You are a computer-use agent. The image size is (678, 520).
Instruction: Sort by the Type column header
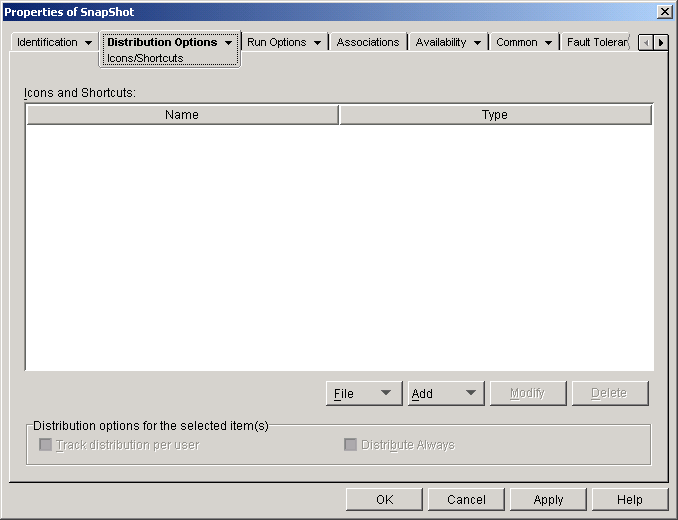pyautogui.click(x=496, y=115)
